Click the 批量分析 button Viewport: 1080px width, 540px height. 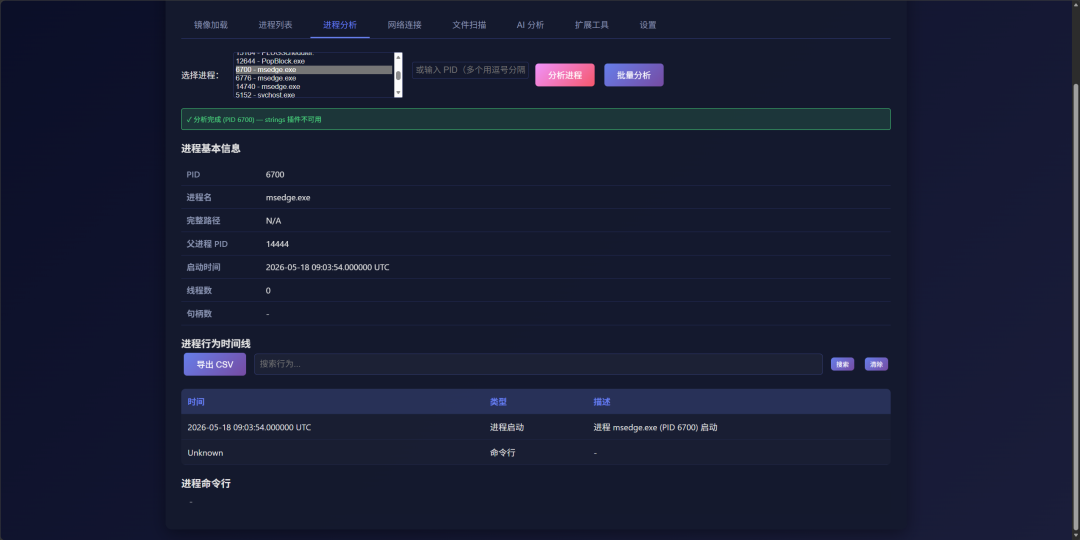click(634, 75)
